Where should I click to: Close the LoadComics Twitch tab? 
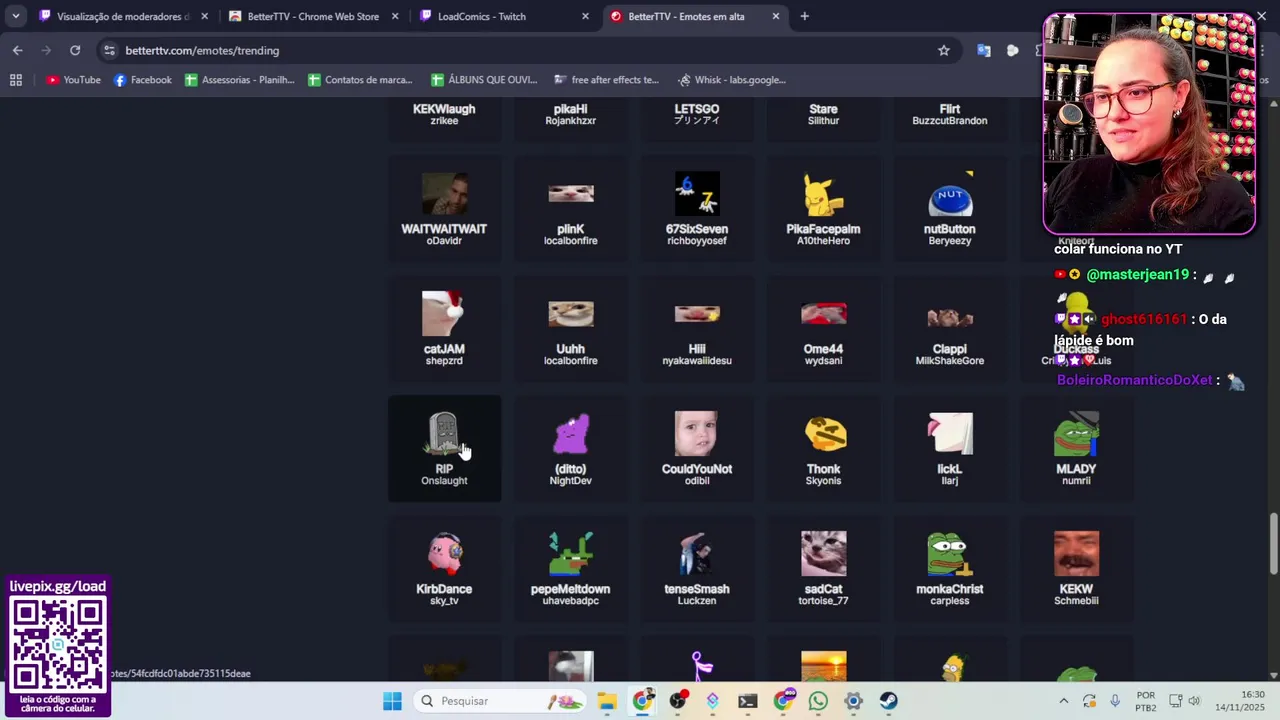(585, 16)
